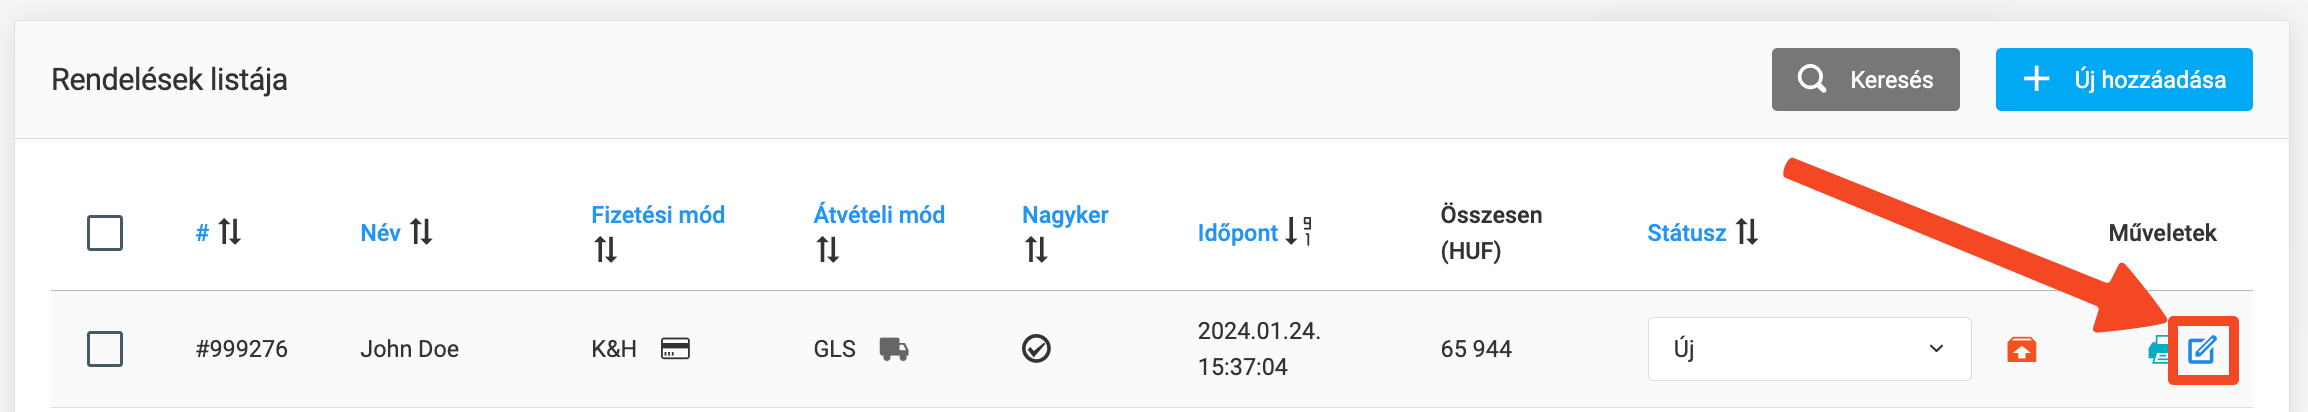Sort orders by Név column header
Screen dimensions: 2308x412
(x=380, y=233)
